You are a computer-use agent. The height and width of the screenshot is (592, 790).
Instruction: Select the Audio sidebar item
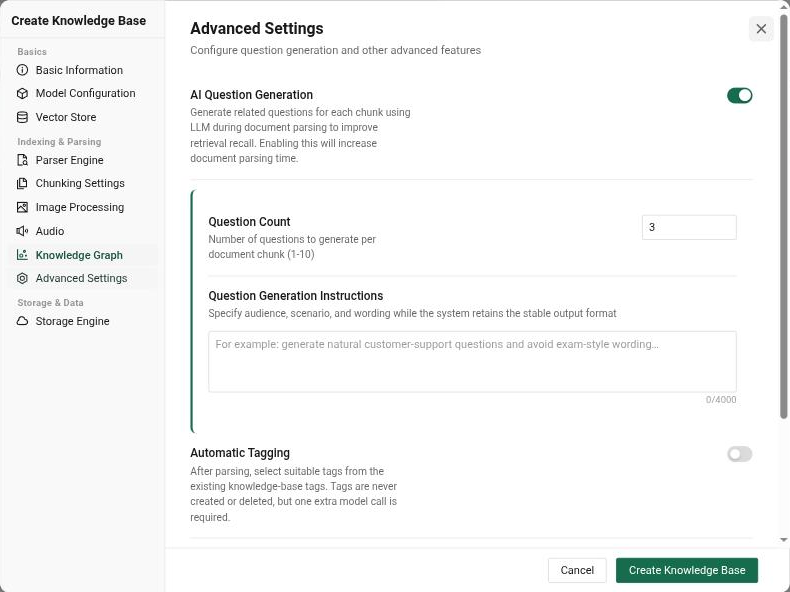pyautogui.click(x=84, y=231)
